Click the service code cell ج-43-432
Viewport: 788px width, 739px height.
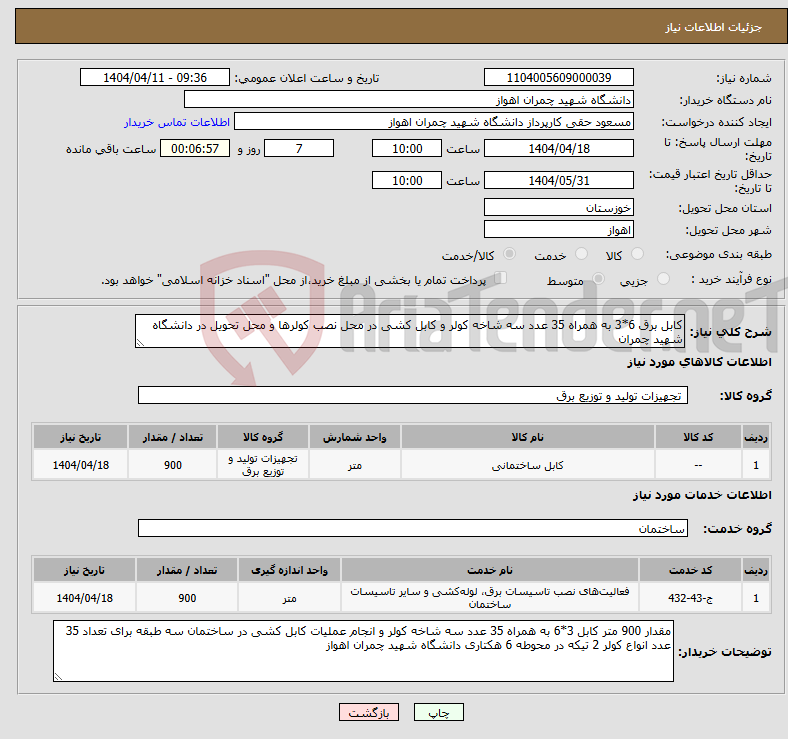coord(691,598)
